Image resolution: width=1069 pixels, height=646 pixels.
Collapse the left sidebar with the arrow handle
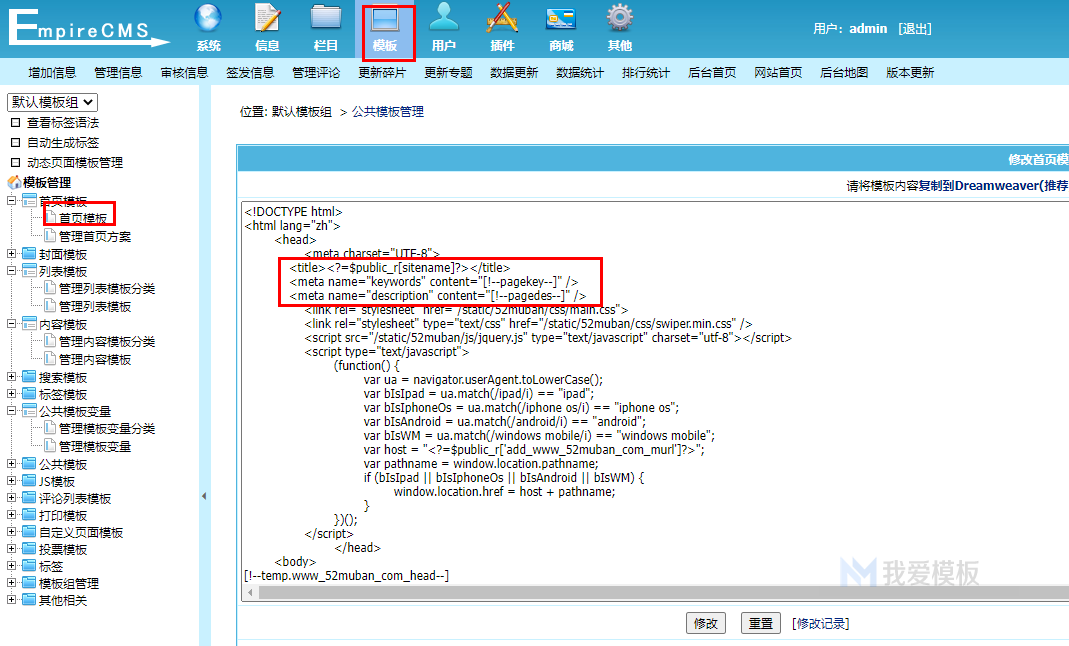(204, 496)
